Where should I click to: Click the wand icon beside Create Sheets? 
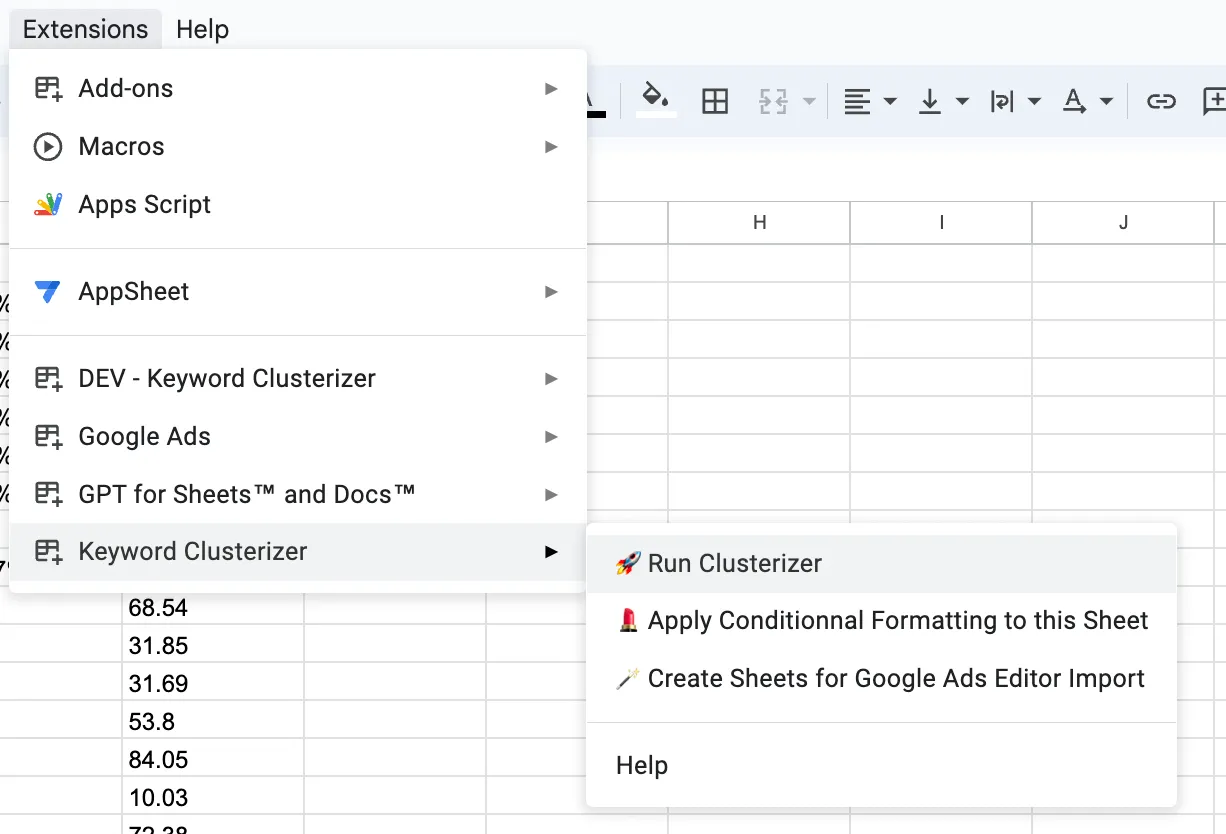[x=628, y=679]
